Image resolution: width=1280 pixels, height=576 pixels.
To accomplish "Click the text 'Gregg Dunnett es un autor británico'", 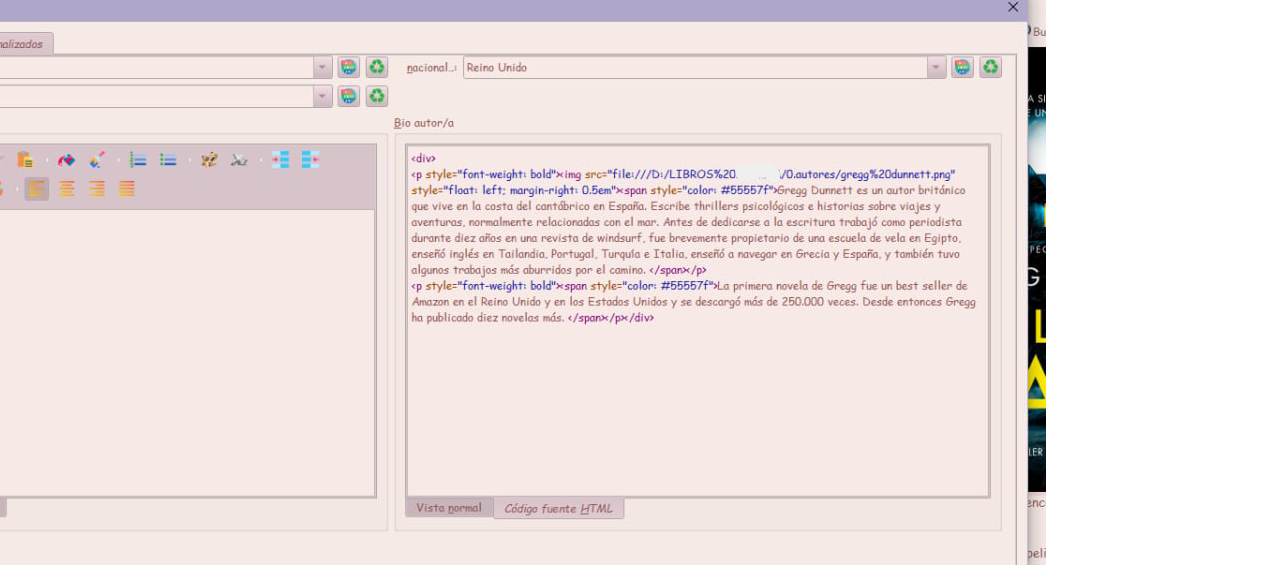I will point(871,190).
